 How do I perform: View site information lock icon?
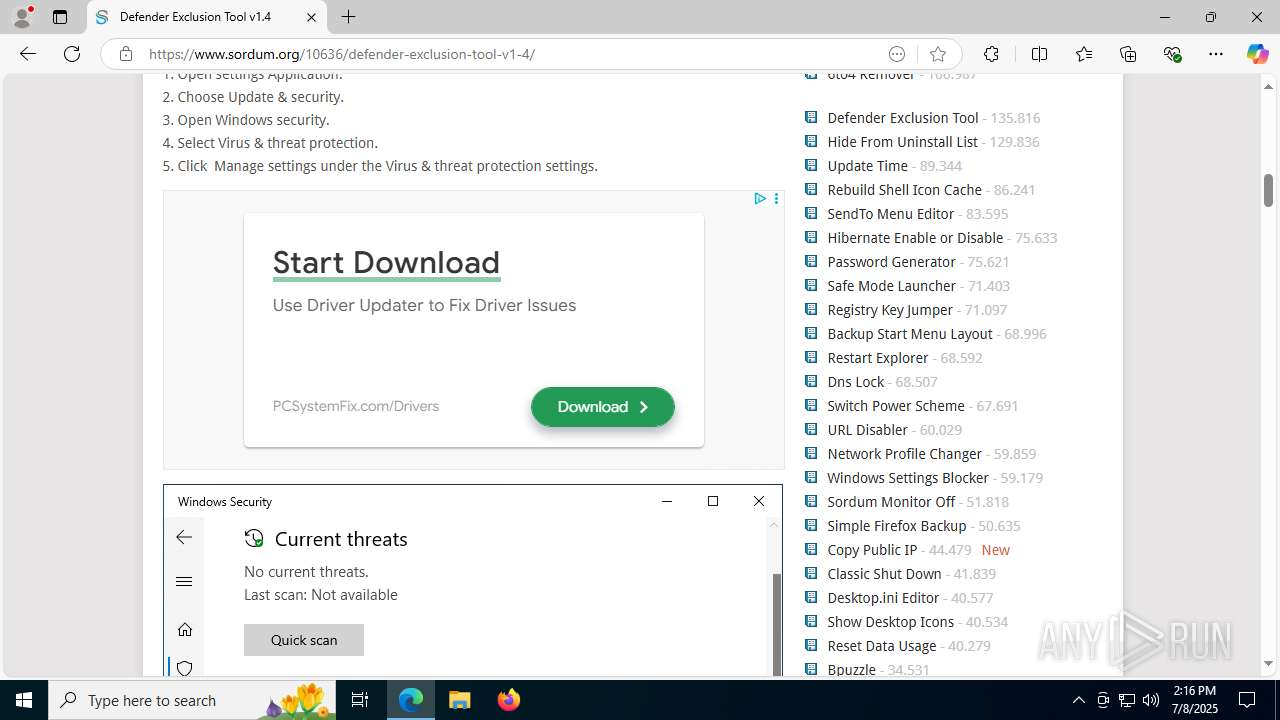[126, 54]
